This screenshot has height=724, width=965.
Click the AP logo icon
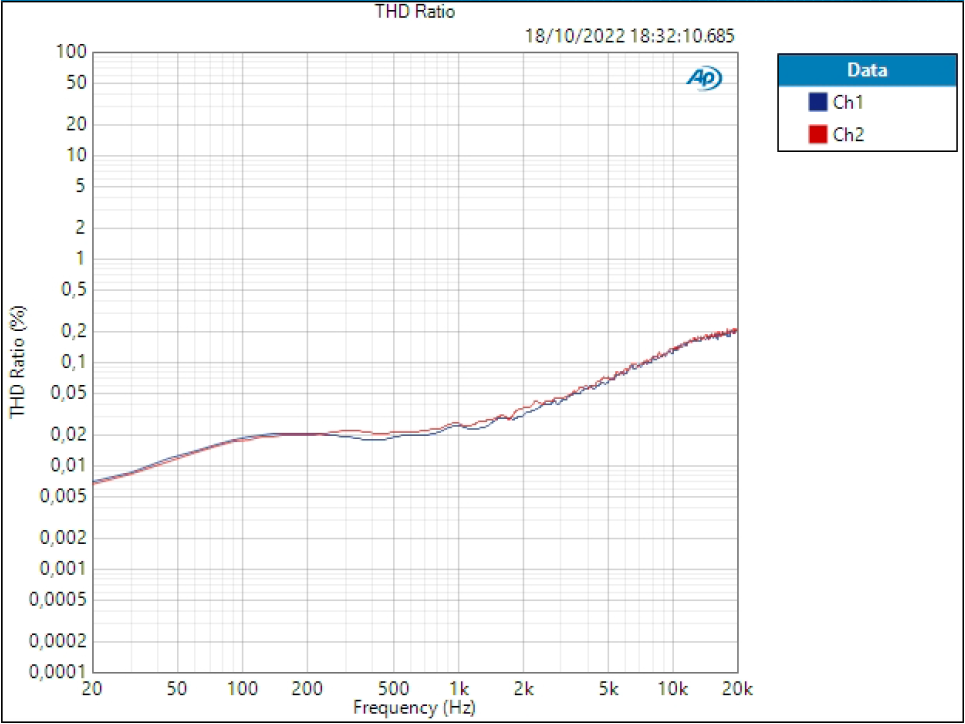pyautogui.click(x=703, y=77)
